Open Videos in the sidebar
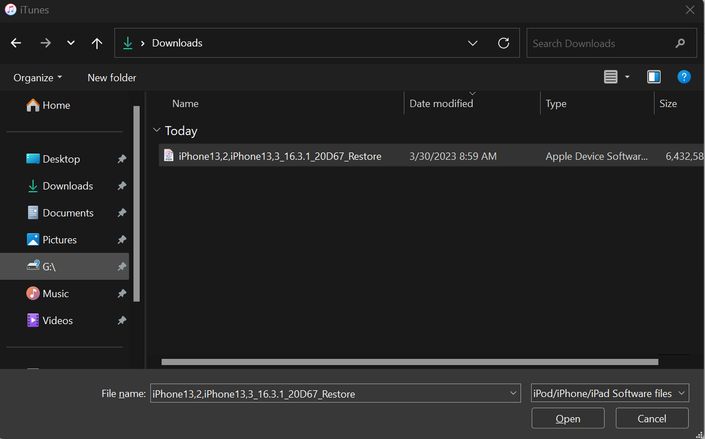Screen dimensions: 705x439 pyautogui.click(x=50, y=321)
